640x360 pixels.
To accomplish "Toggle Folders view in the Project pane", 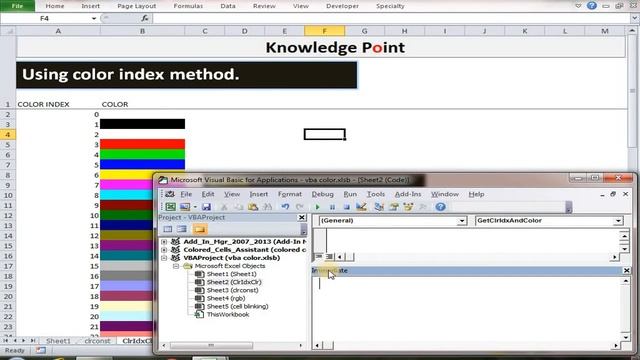I will (x=200, y=229).
